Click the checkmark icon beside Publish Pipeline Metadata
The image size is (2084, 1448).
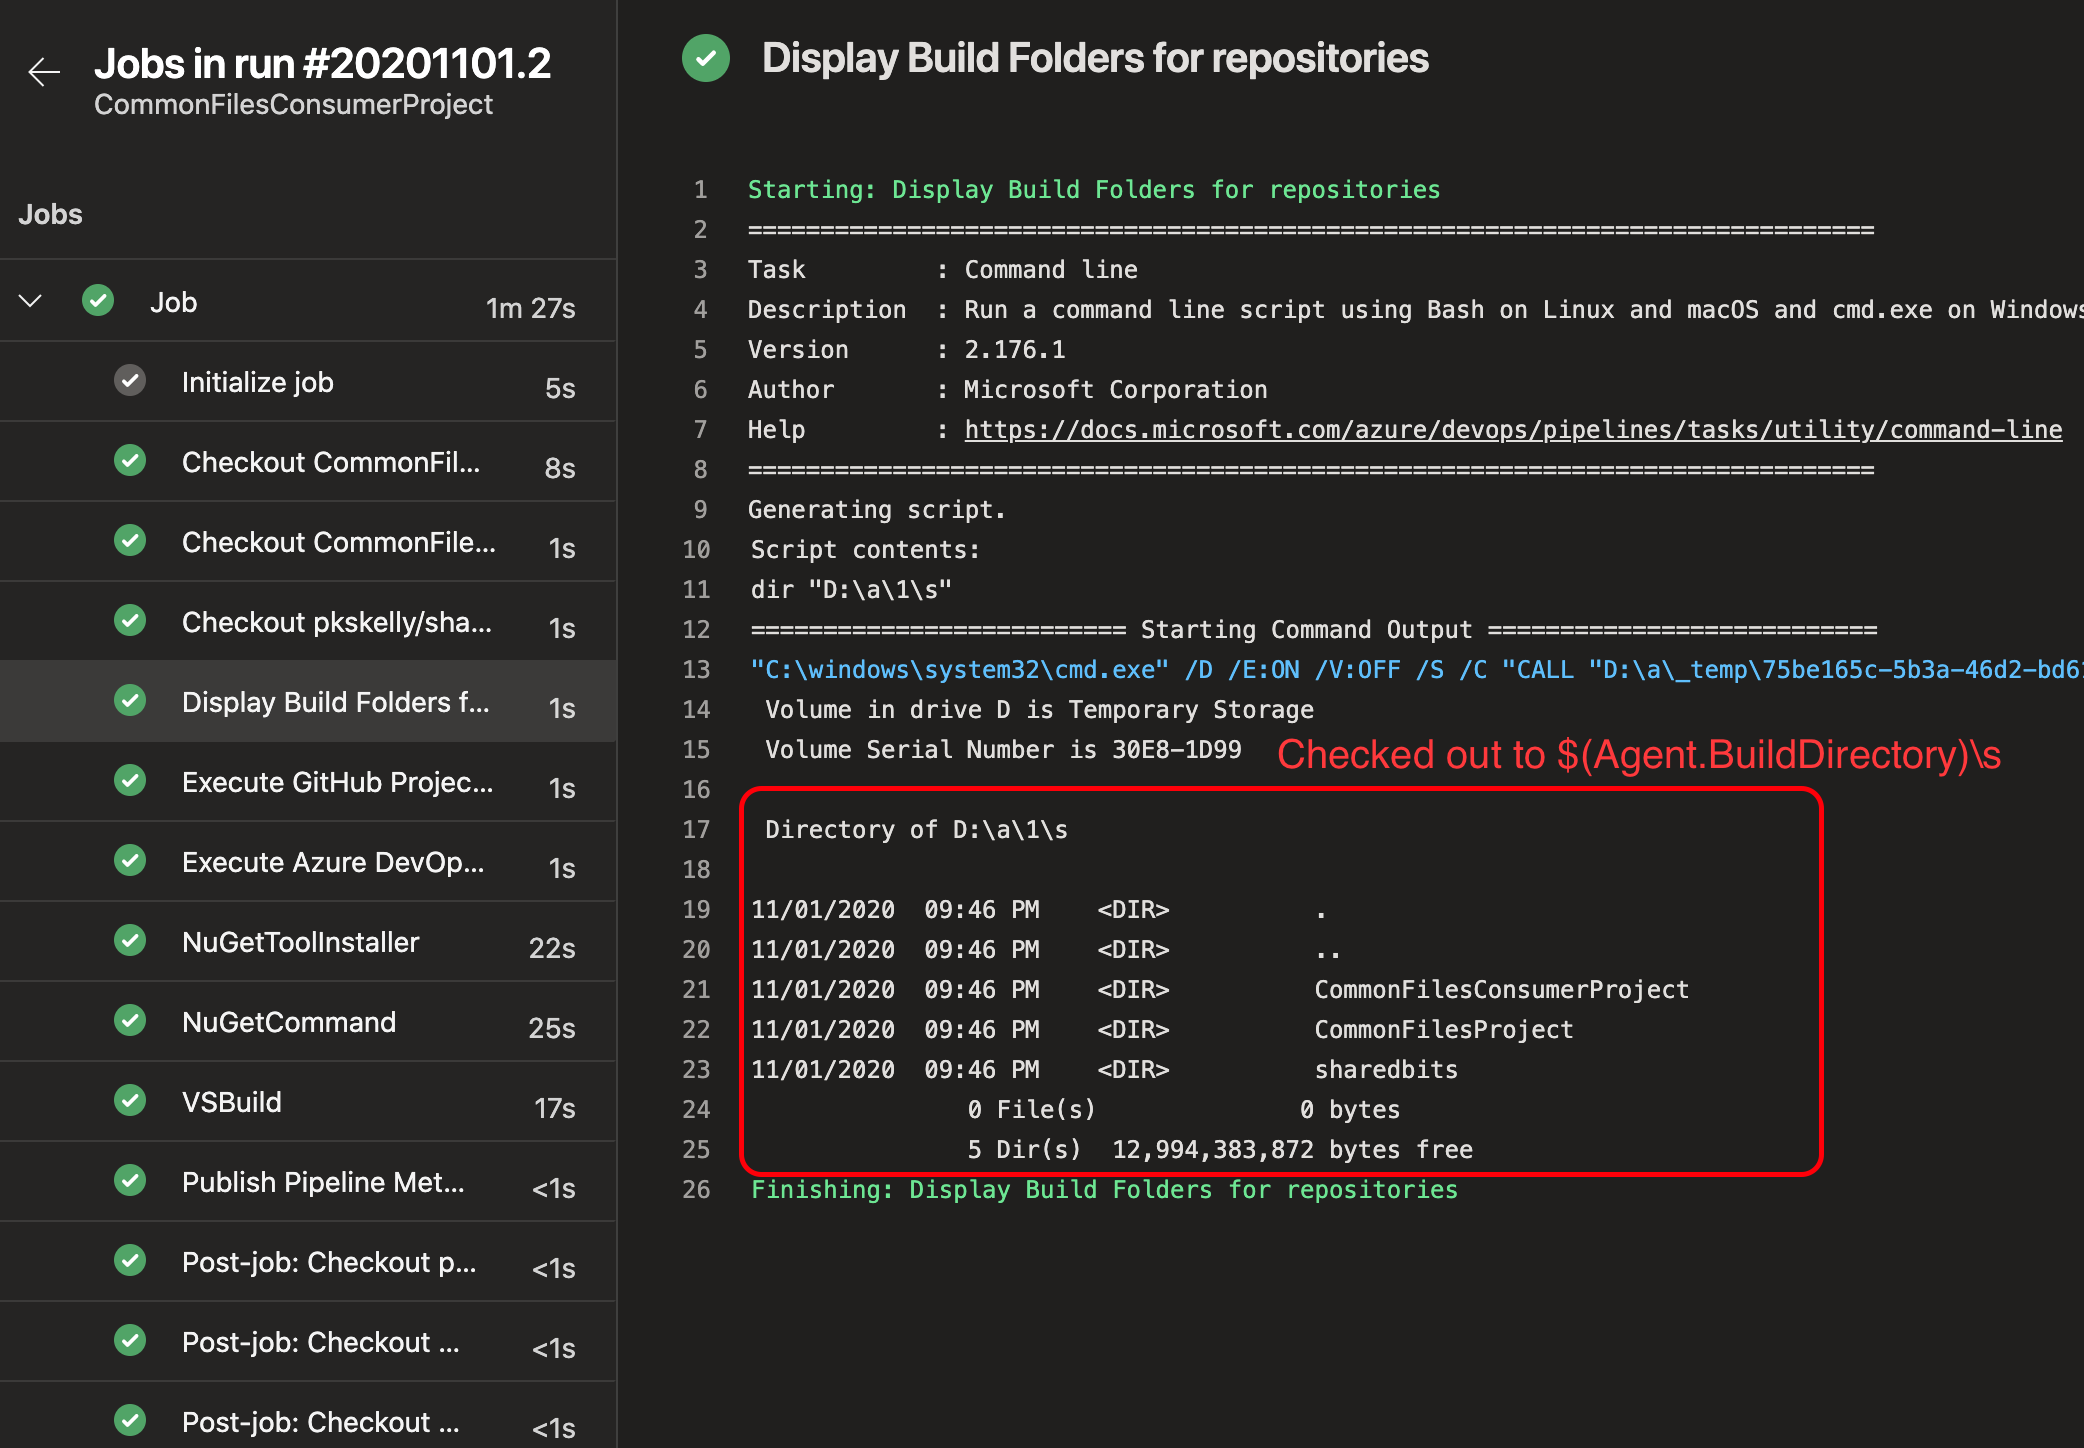(x=130, y=1180)
